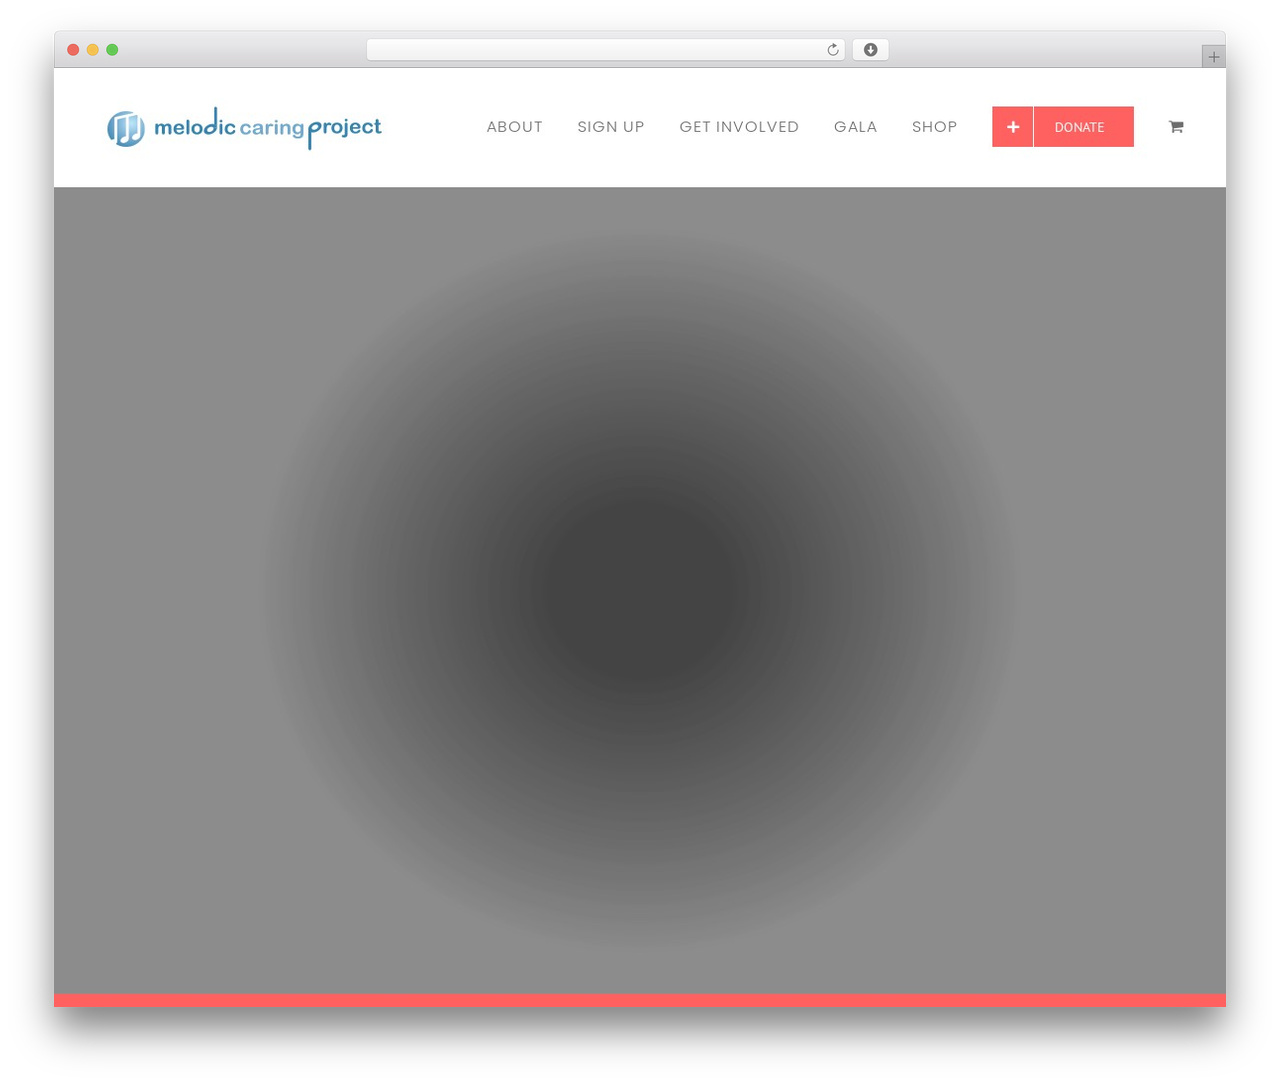Close the browser window with red button
This screenshot has width=1280, height=1084.
[x=73, y=50]
